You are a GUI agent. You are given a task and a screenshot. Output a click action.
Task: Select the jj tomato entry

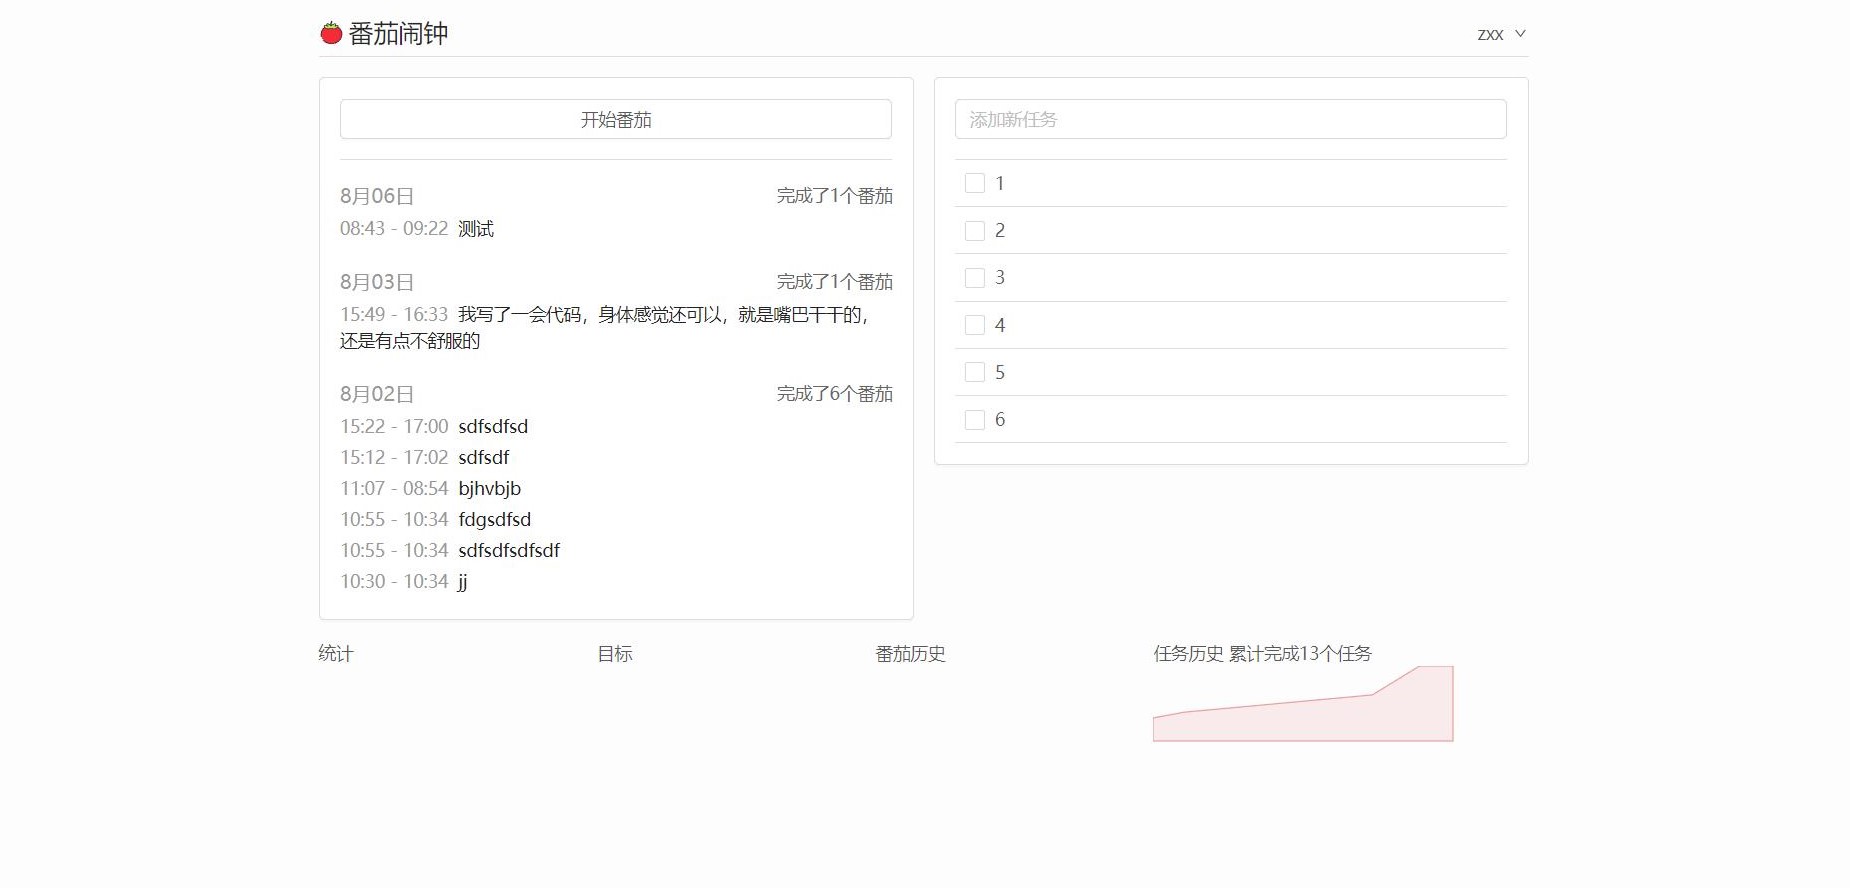click(463, 582)
